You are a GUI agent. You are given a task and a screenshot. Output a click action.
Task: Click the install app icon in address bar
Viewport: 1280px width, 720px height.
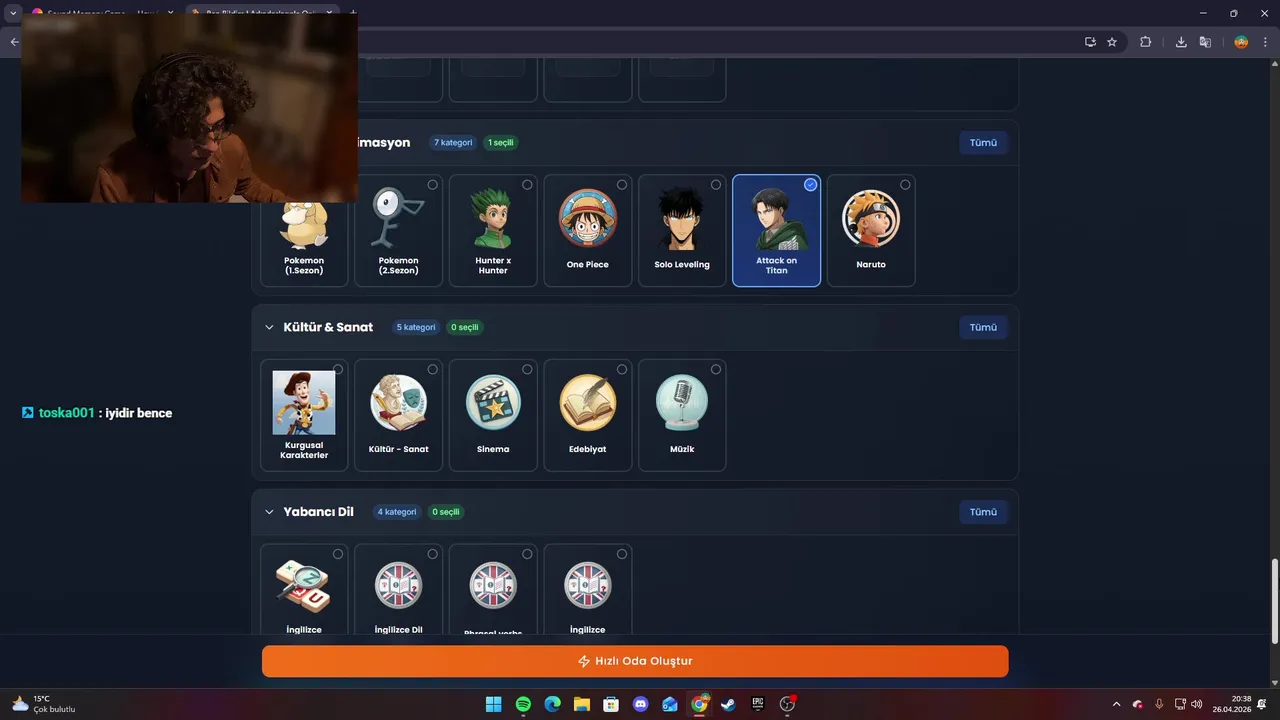point(1090,42)
